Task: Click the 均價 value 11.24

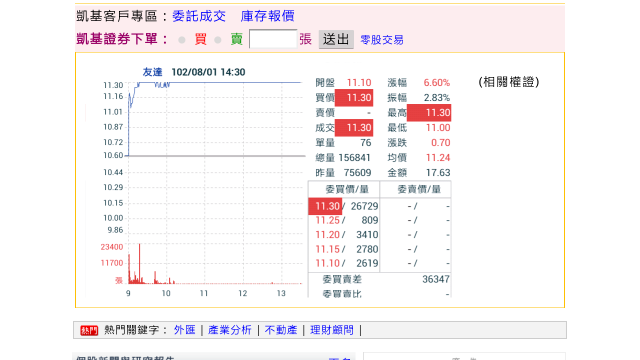Action: (x=438, y=158)
